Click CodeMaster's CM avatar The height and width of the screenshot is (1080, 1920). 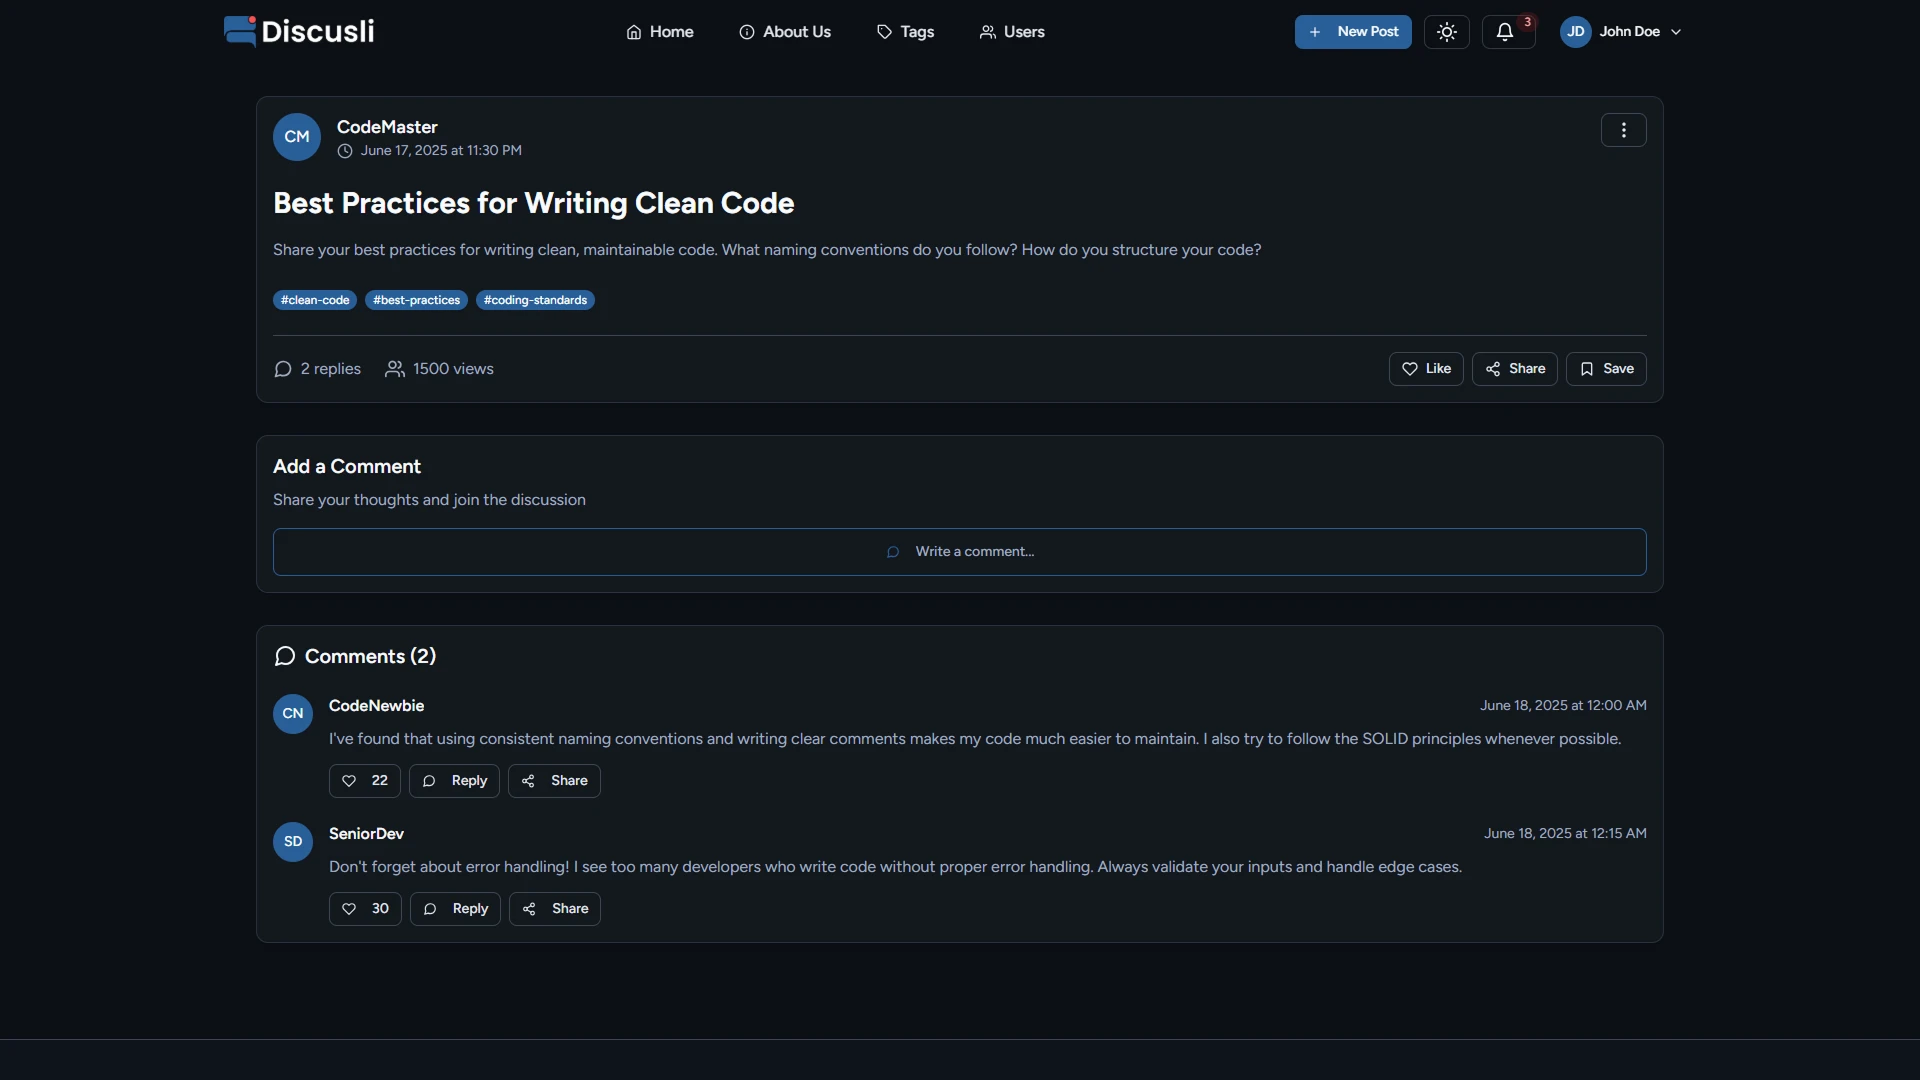click(297, 137)
